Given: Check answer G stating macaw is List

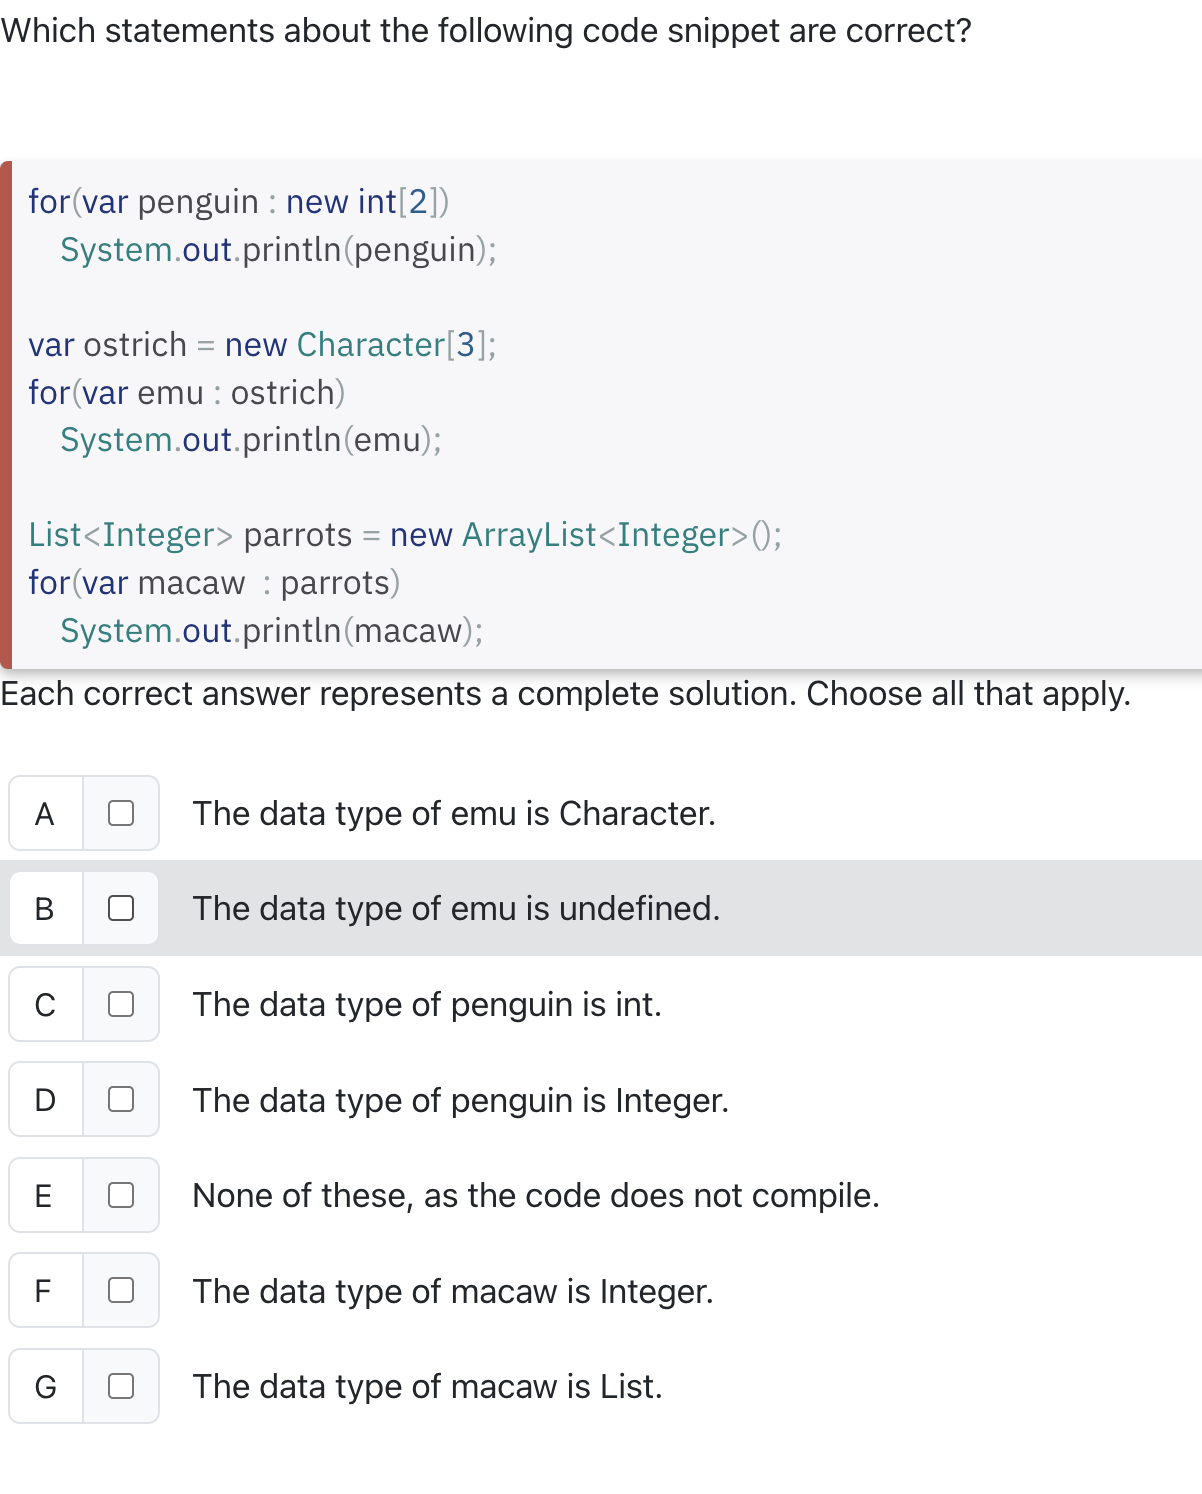Looking at the screenshot, I should [120, 1385].
